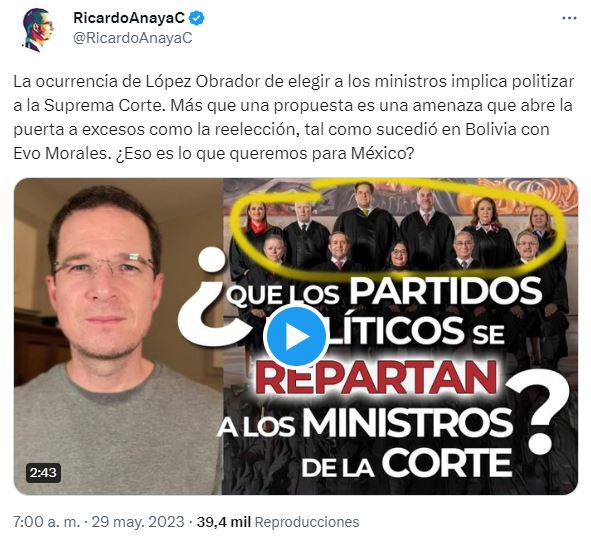Click the tweet text about López Obrador
591x540 pixels.
(x=294, y=117)
